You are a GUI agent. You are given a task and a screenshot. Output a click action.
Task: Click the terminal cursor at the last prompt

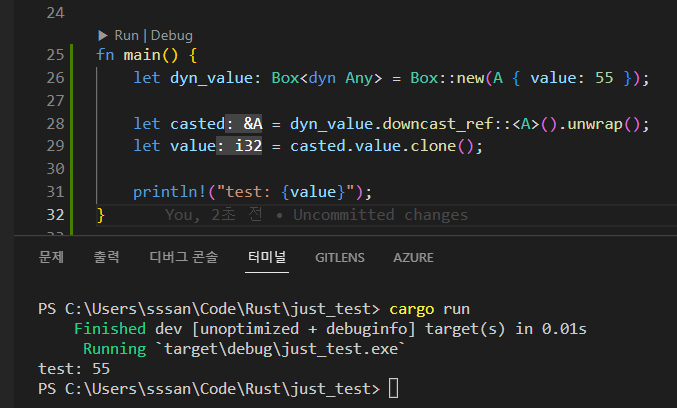click(x=393, y=388)
